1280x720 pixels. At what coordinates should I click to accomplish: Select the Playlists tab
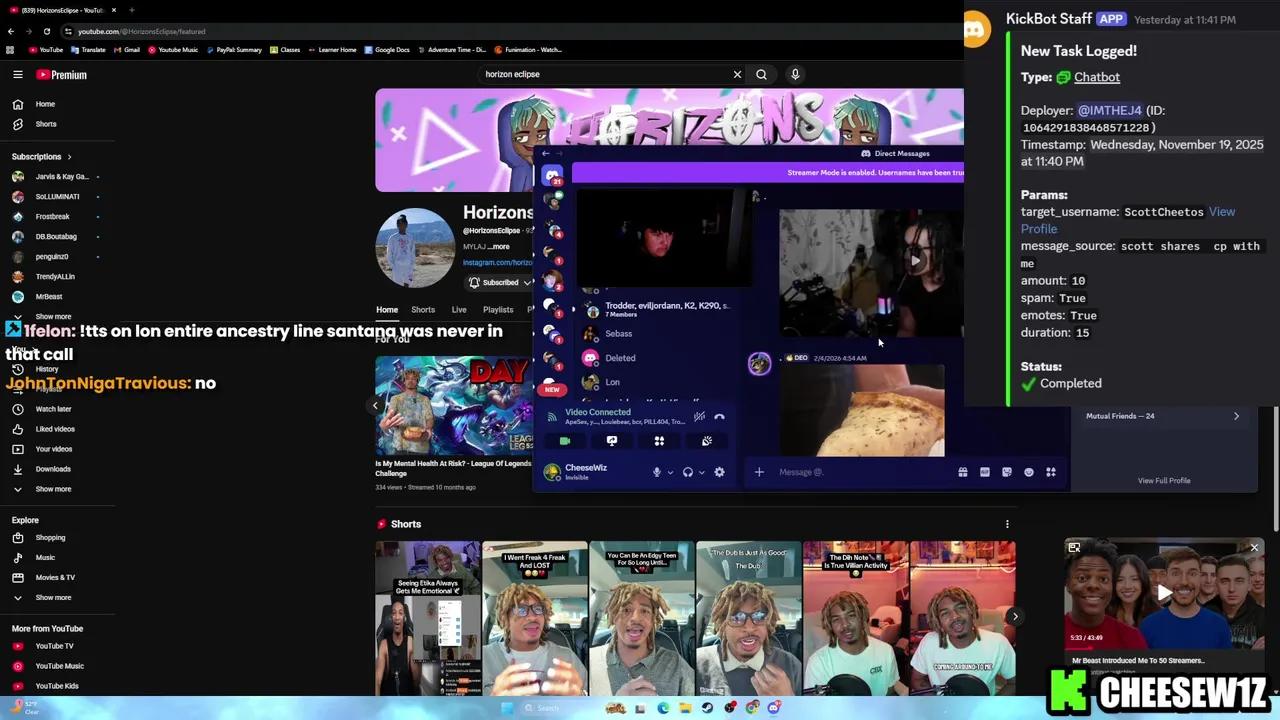[x=498, y=310]
